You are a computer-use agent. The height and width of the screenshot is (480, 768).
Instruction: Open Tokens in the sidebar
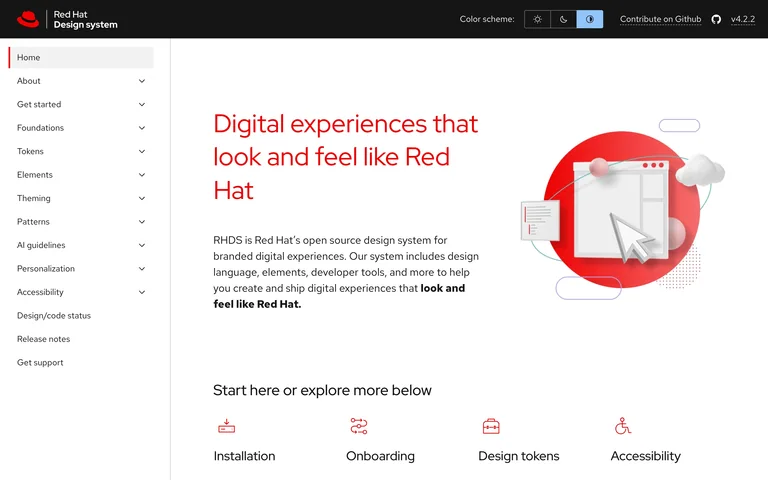pyautogui.click(x=30, y=151)
